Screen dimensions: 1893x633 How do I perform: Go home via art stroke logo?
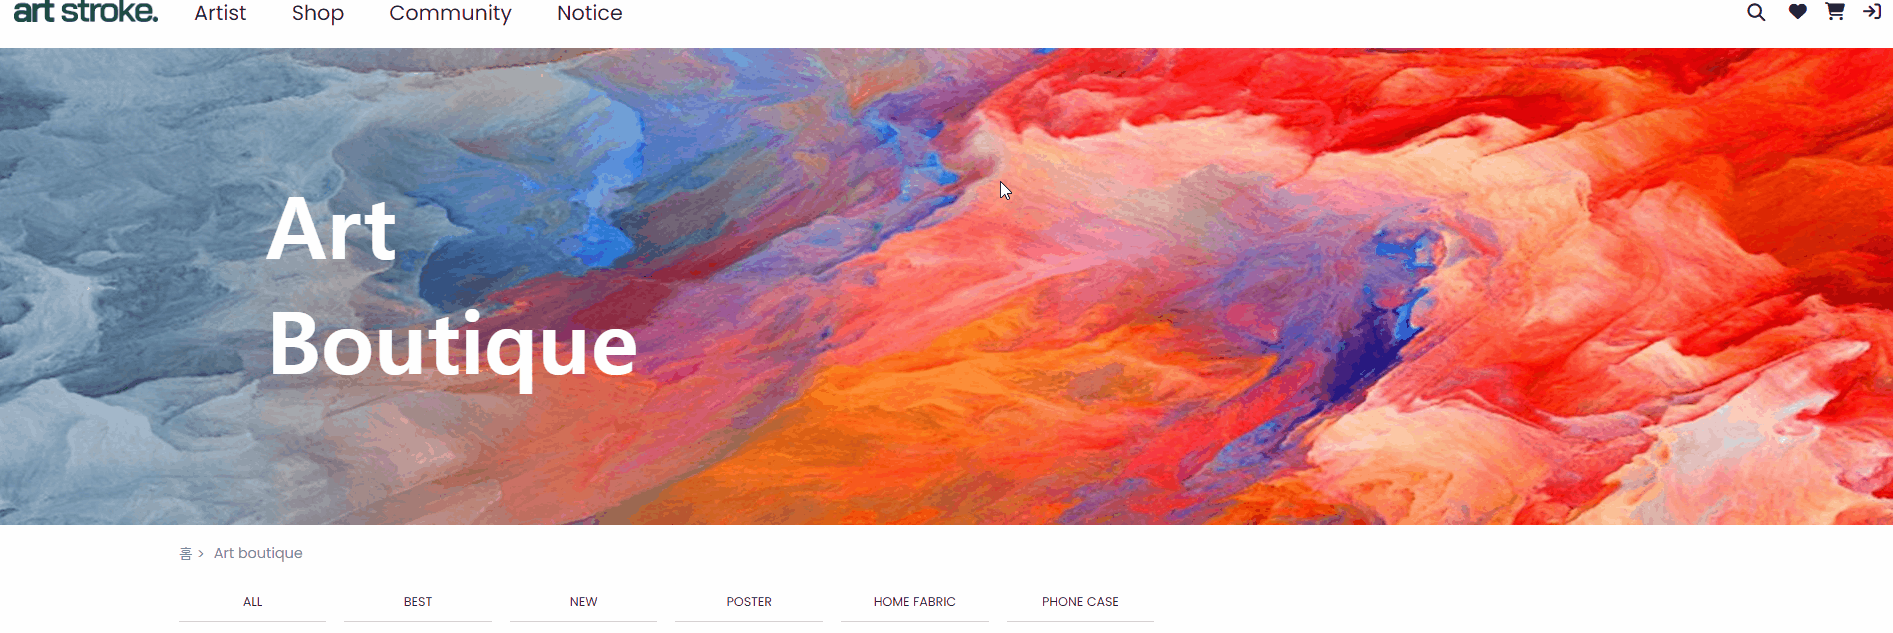click(x=86, y=12)
